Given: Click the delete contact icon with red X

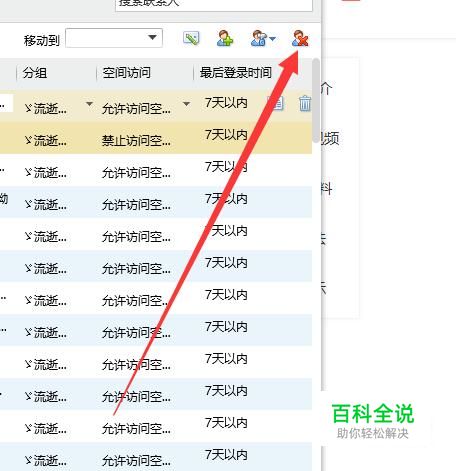Looking at the screenshot, I should click(x=300, y=38).
